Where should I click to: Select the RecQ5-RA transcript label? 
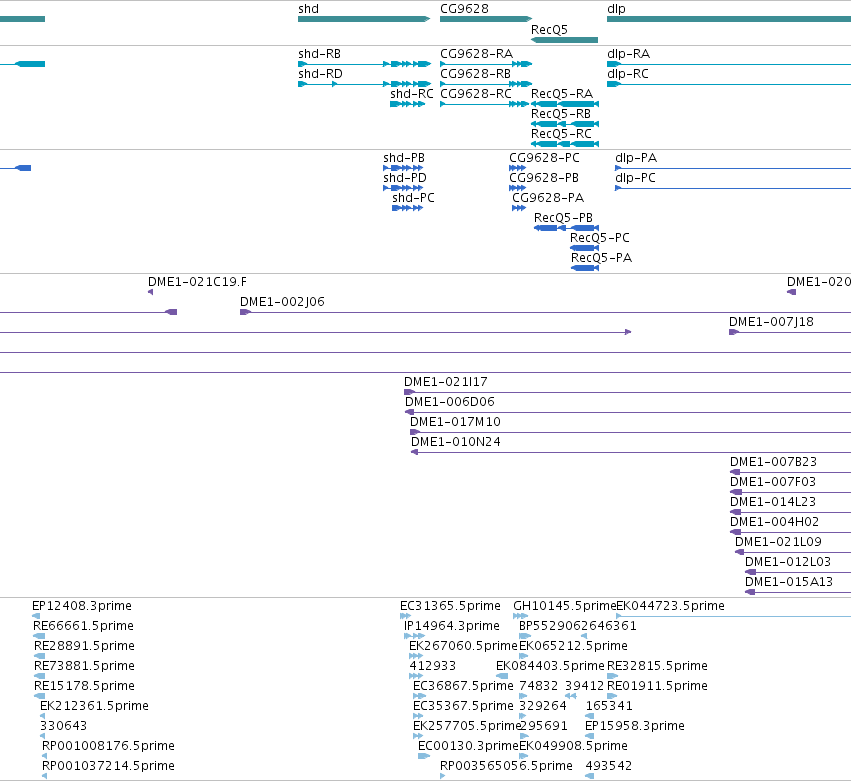click(562, 94)
